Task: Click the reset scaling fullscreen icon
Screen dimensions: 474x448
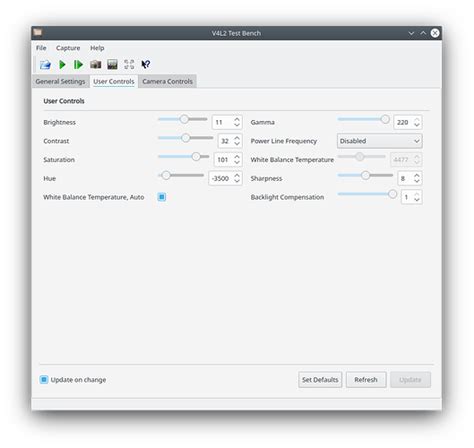Action: [x=129, y=64]
